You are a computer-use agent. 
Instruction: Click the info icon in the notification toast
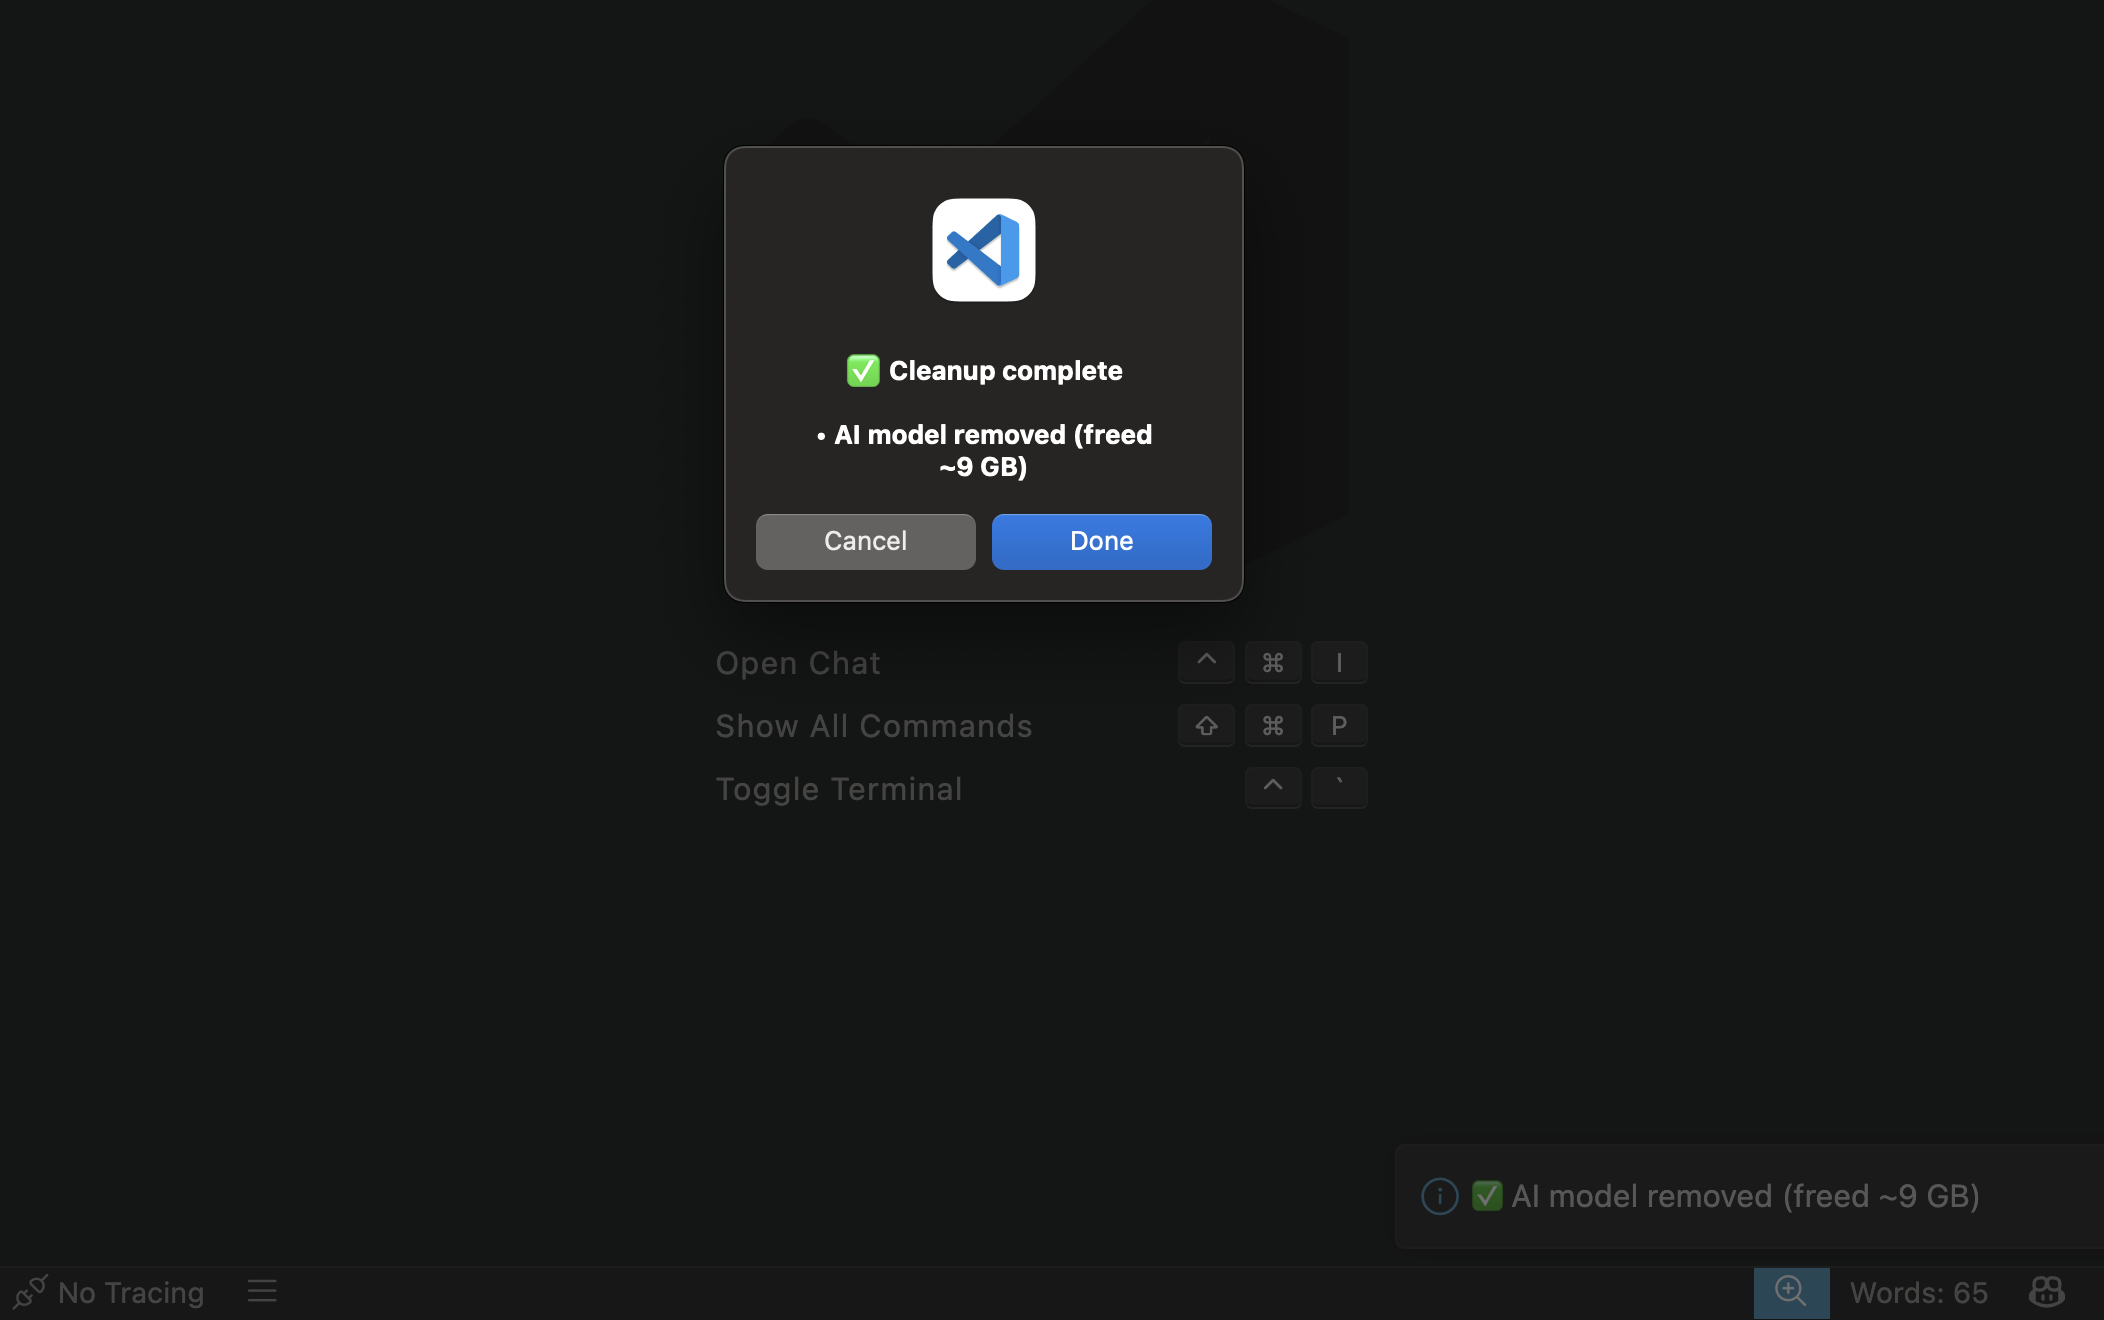click(1439, 1196)
